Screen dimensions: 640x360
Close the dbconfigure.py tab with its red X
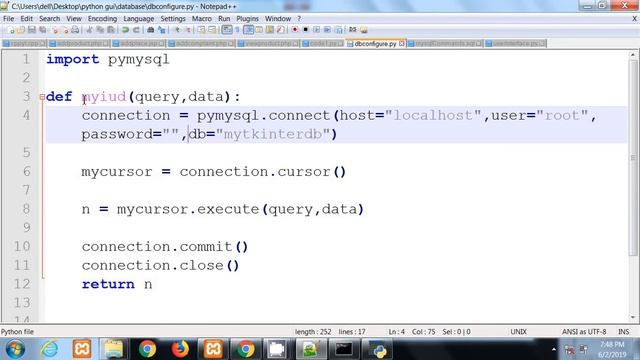[402, 43]
